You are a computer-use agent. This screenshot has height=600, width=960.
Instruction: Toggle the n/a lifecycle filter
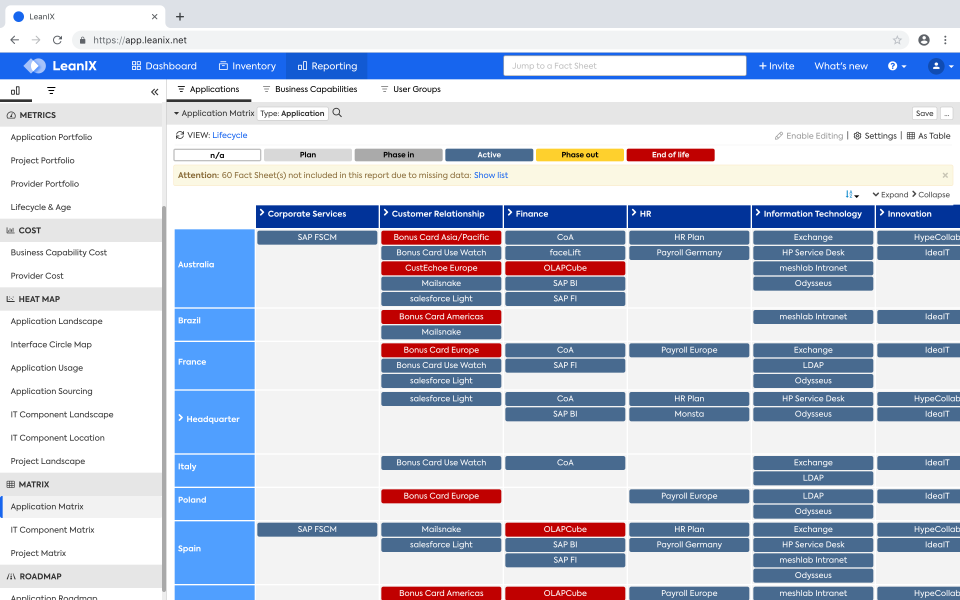coord(216,154)
